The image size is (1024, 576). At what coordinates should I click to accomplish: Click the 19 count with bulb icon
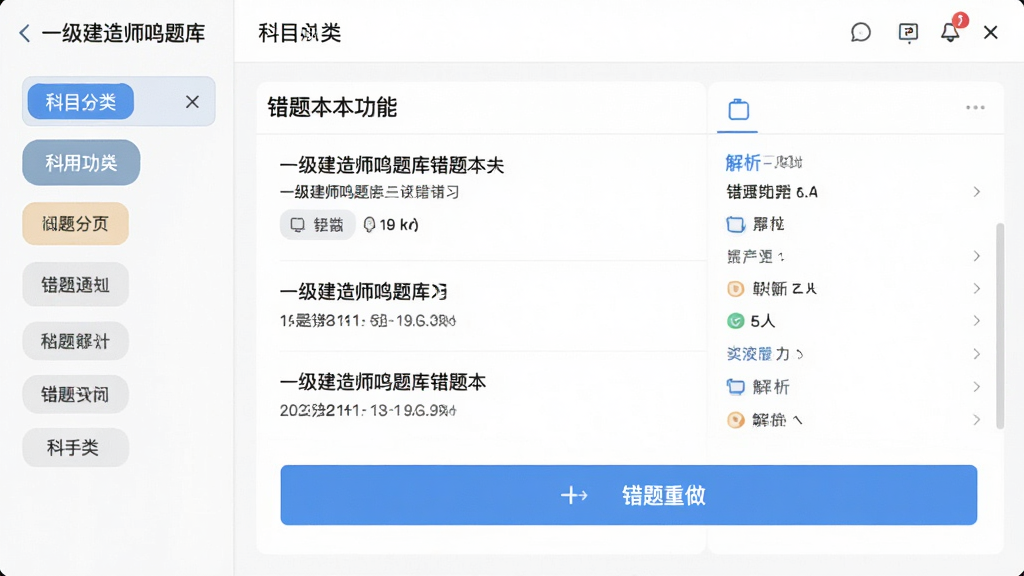pos(391,225)
